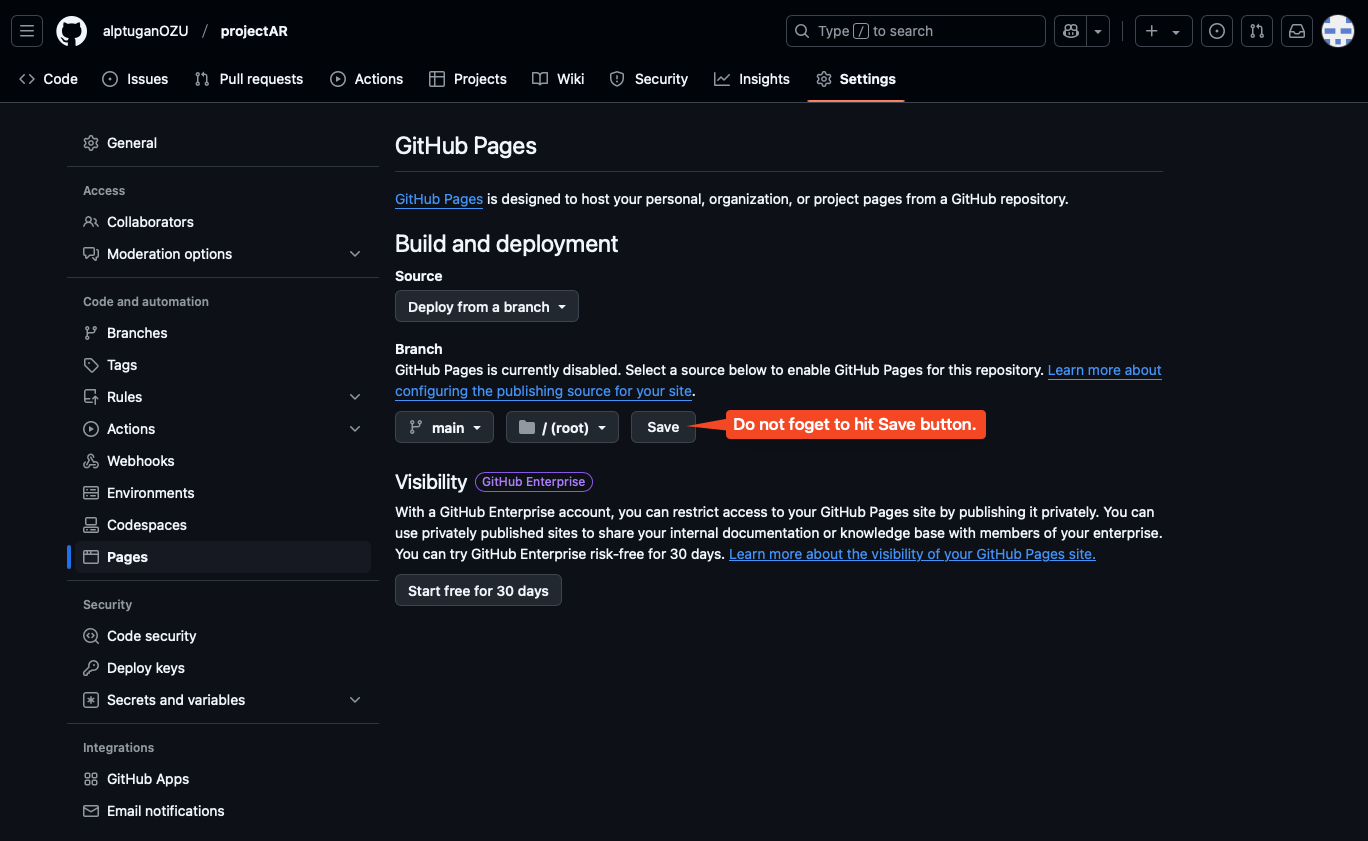Select the Settings tab
The image size is (1368, 841).
click(x=856, y=79)
